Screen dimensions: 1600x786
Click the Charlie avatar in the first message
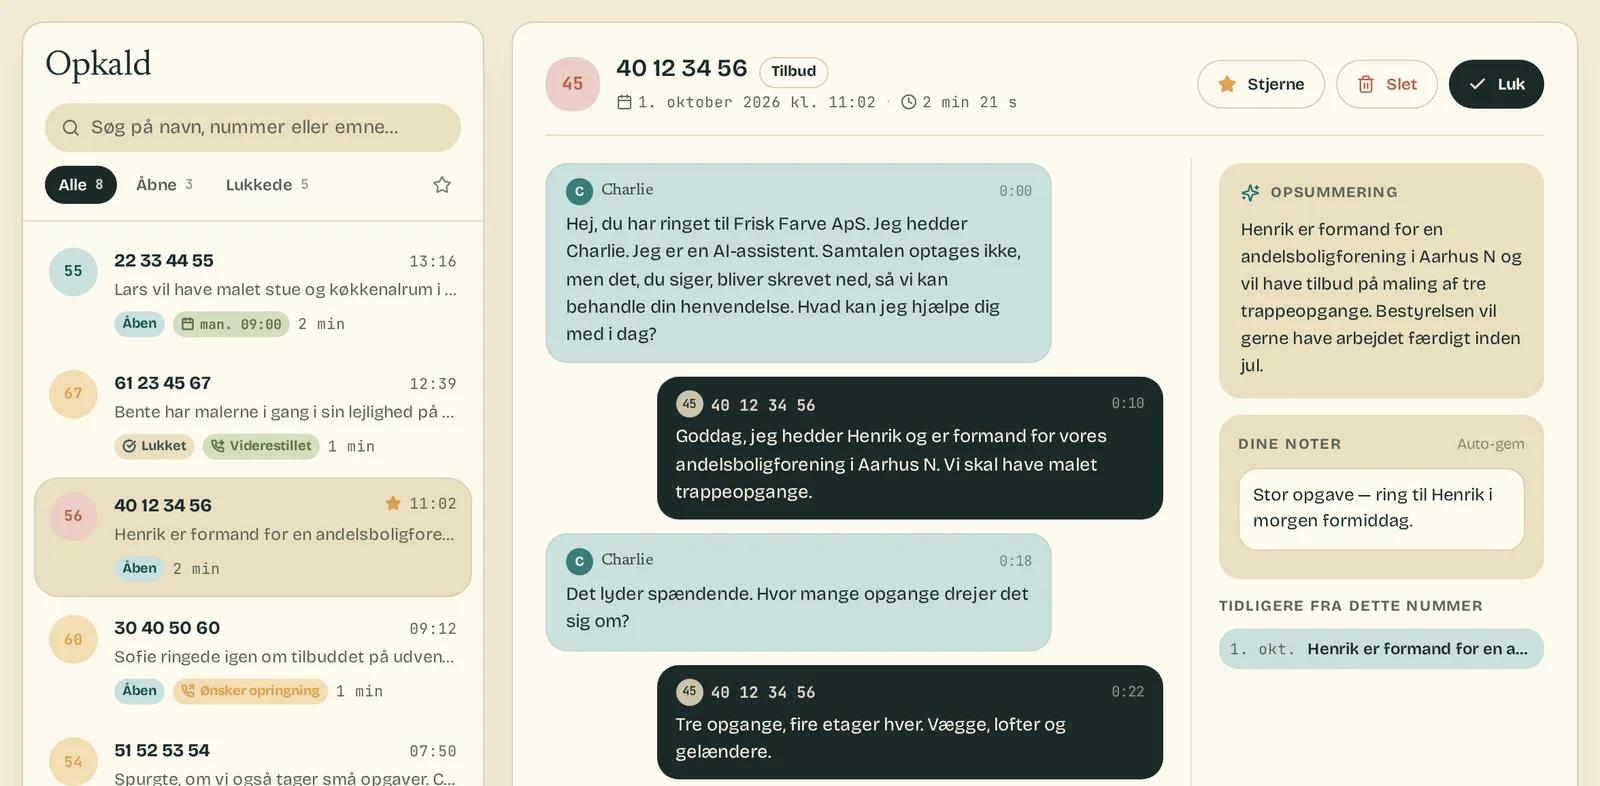(x=579, y=191)
